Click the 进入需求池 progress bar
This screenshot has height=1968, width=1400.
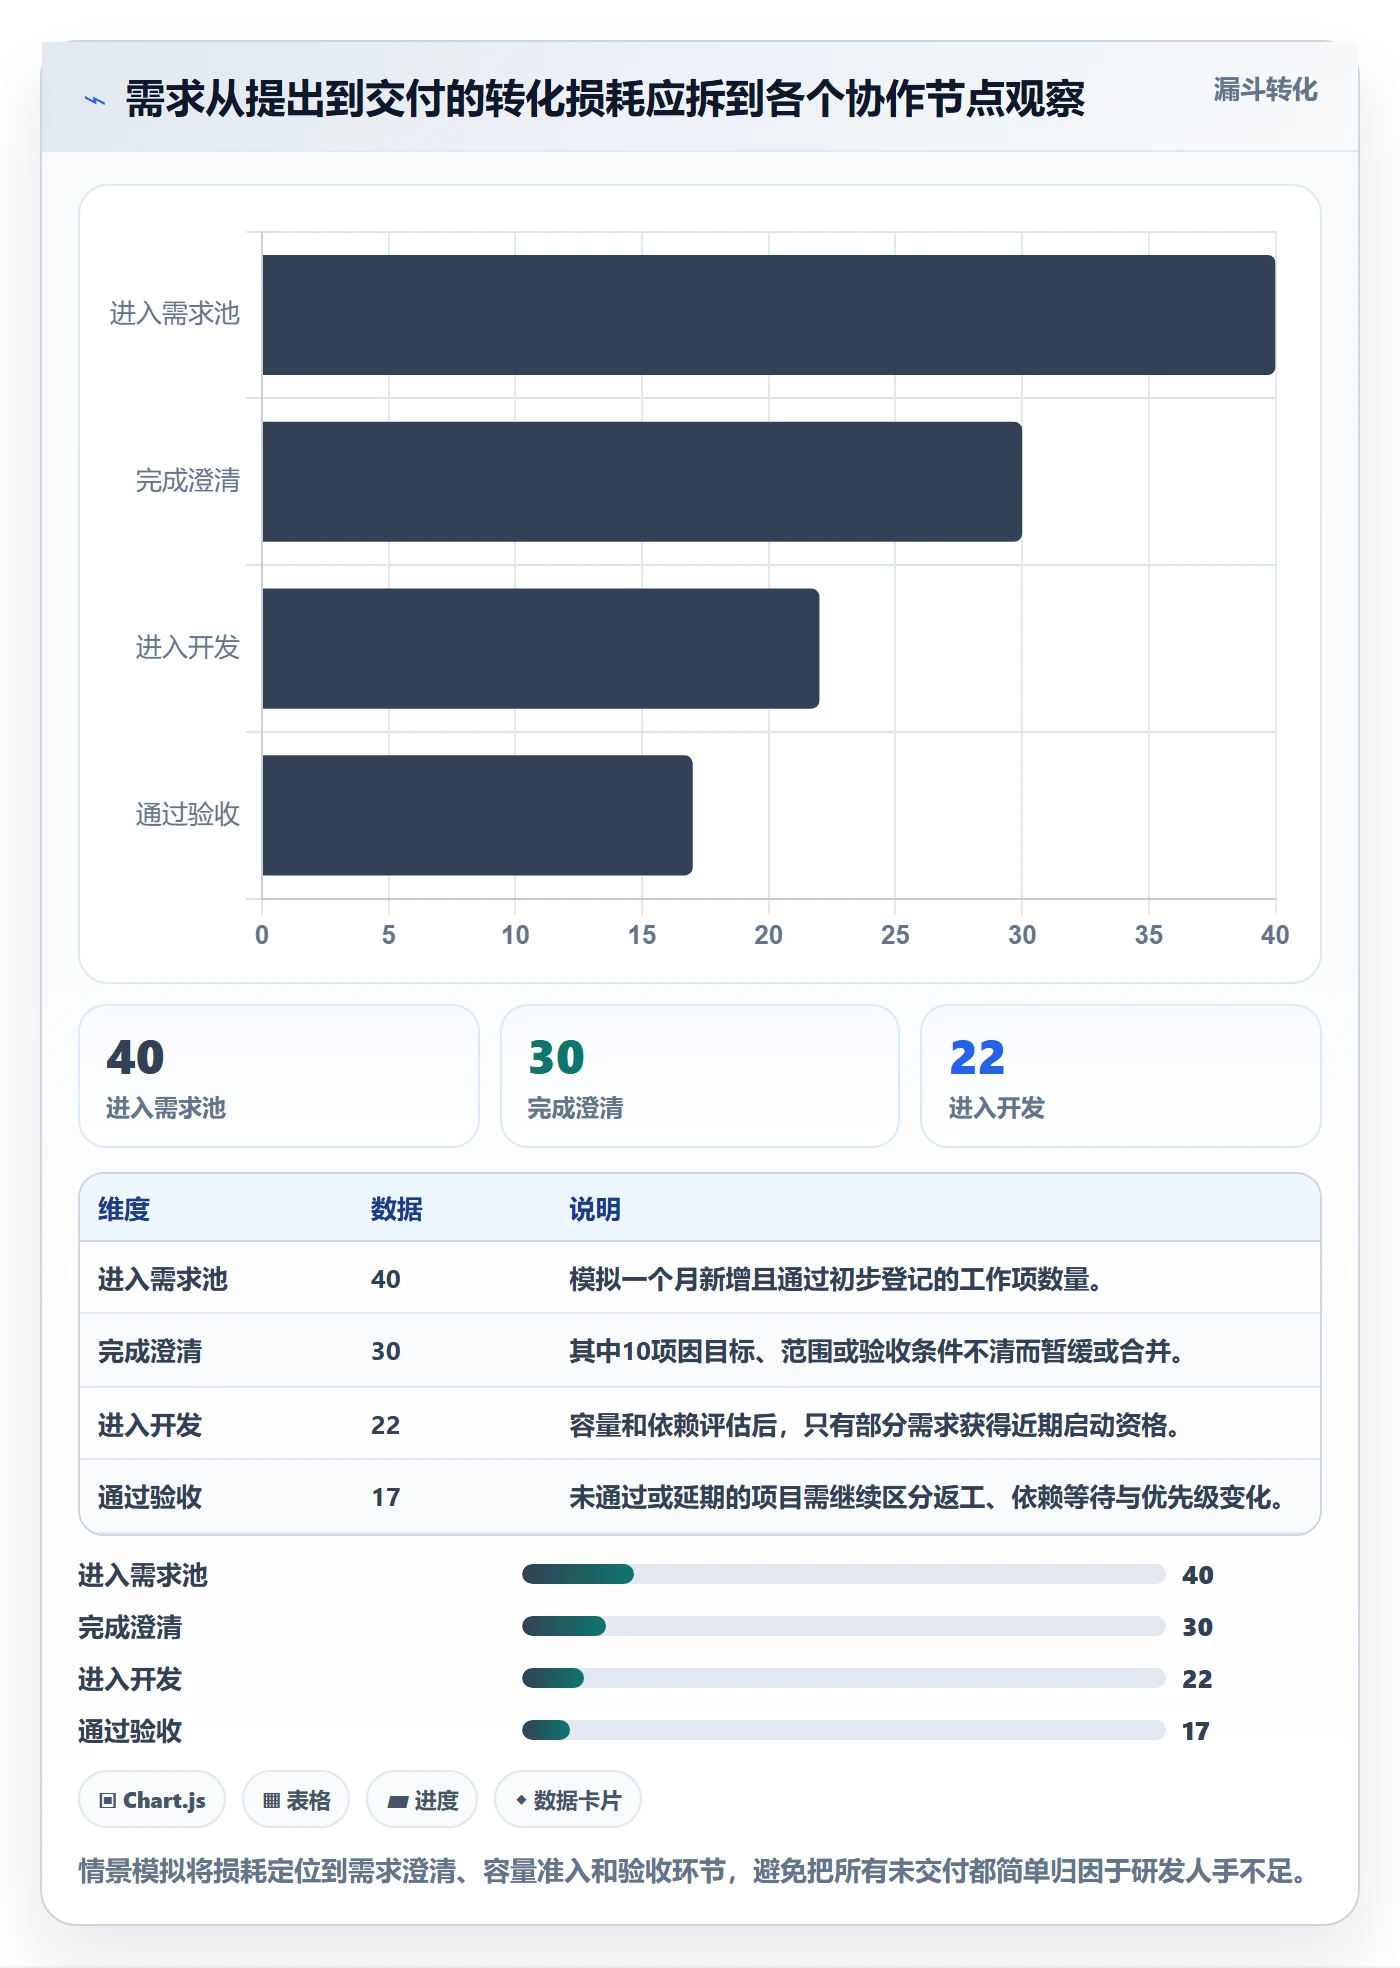coord(844,1574)
